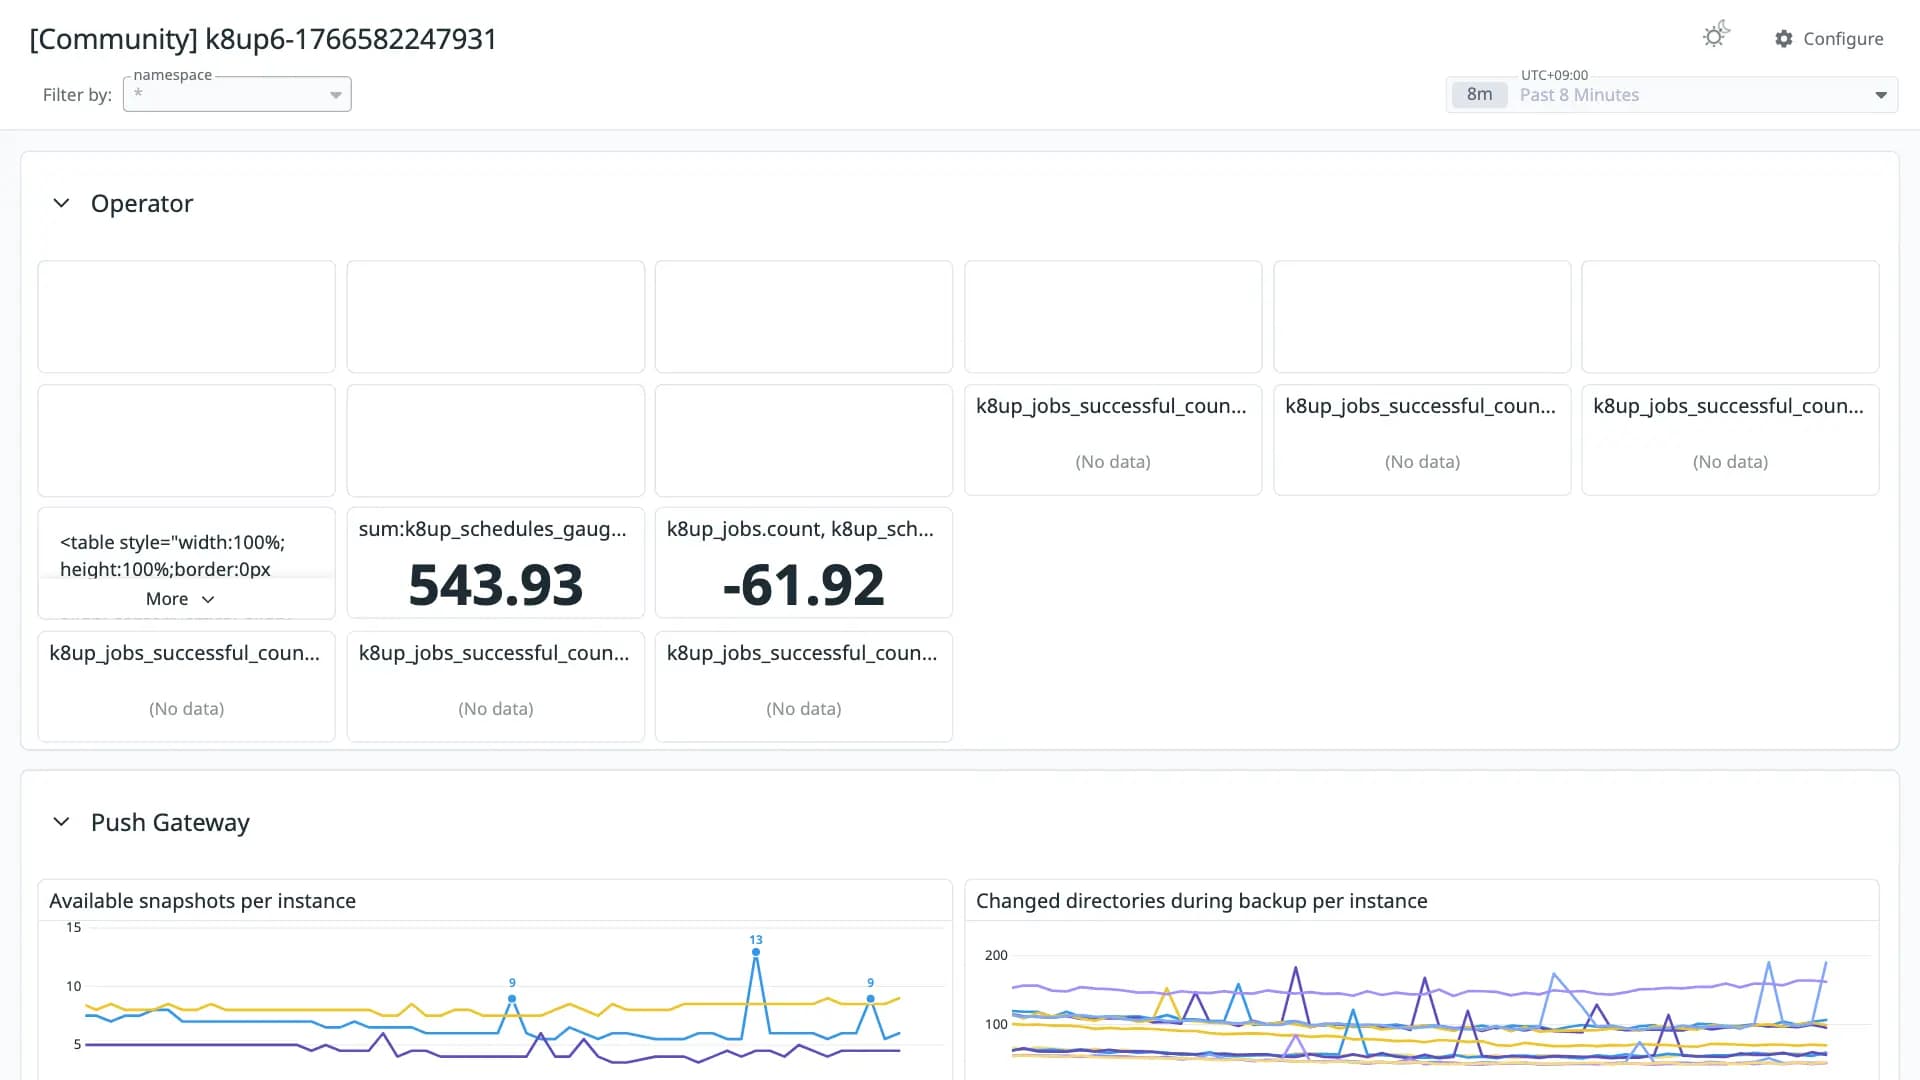Click the -61.92 query value

[x=804, y=585]
